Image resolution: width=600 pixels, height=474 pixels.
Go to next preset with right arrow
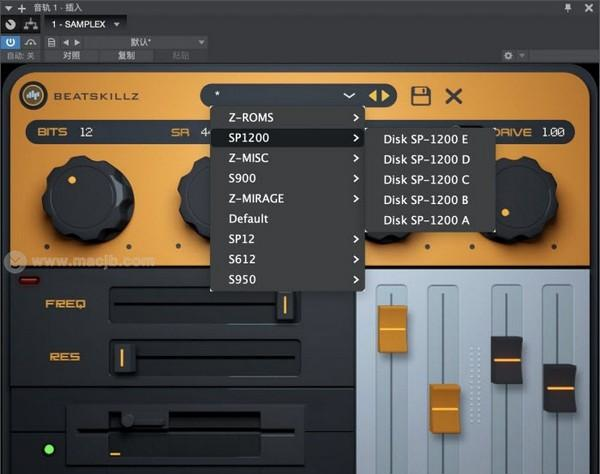[x=385, y=96]
